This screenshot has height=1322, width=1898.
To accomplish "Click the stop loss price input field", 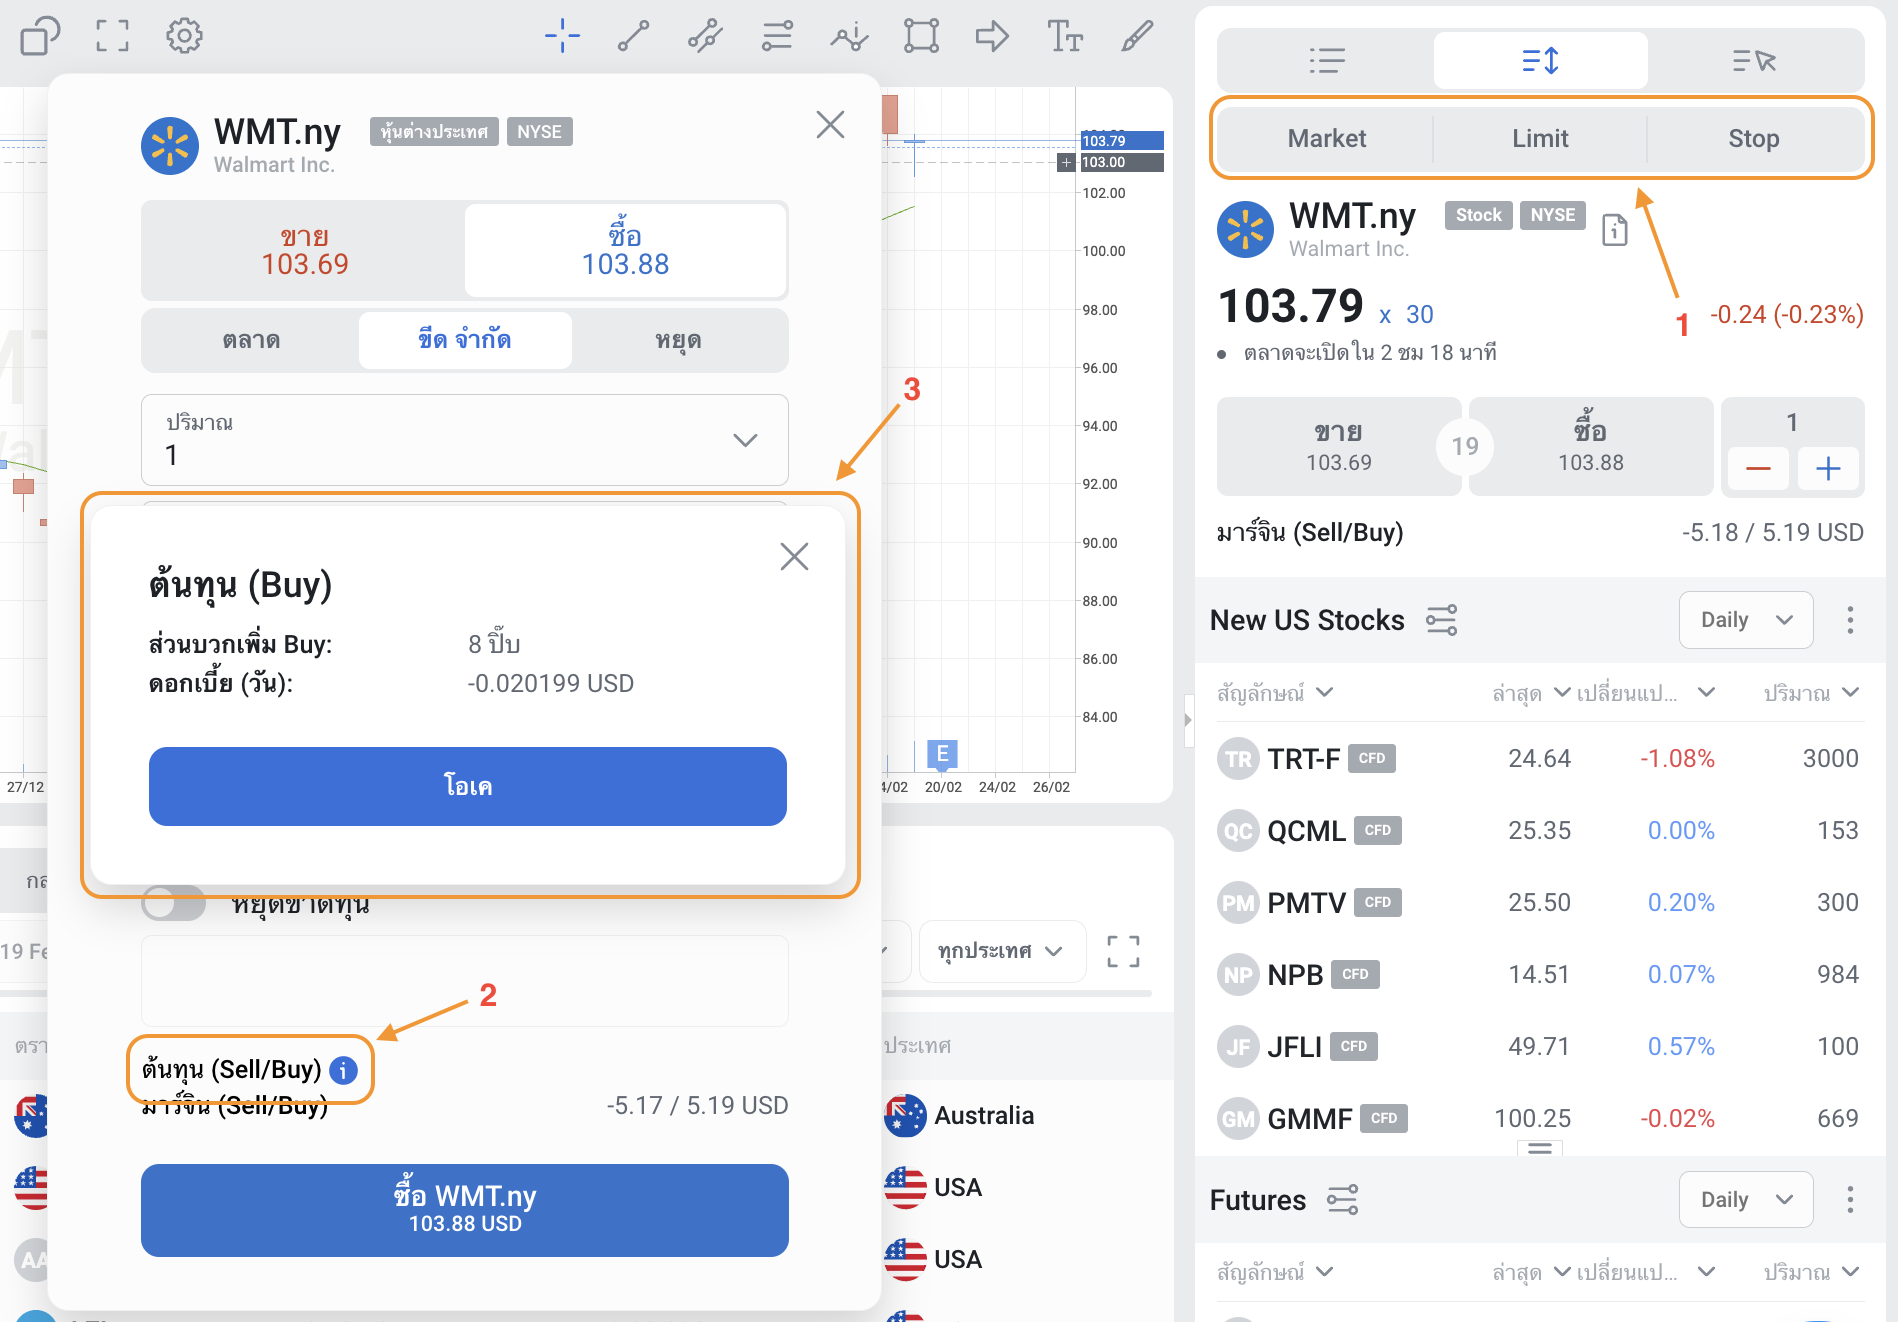I will (x=465, y=980).
